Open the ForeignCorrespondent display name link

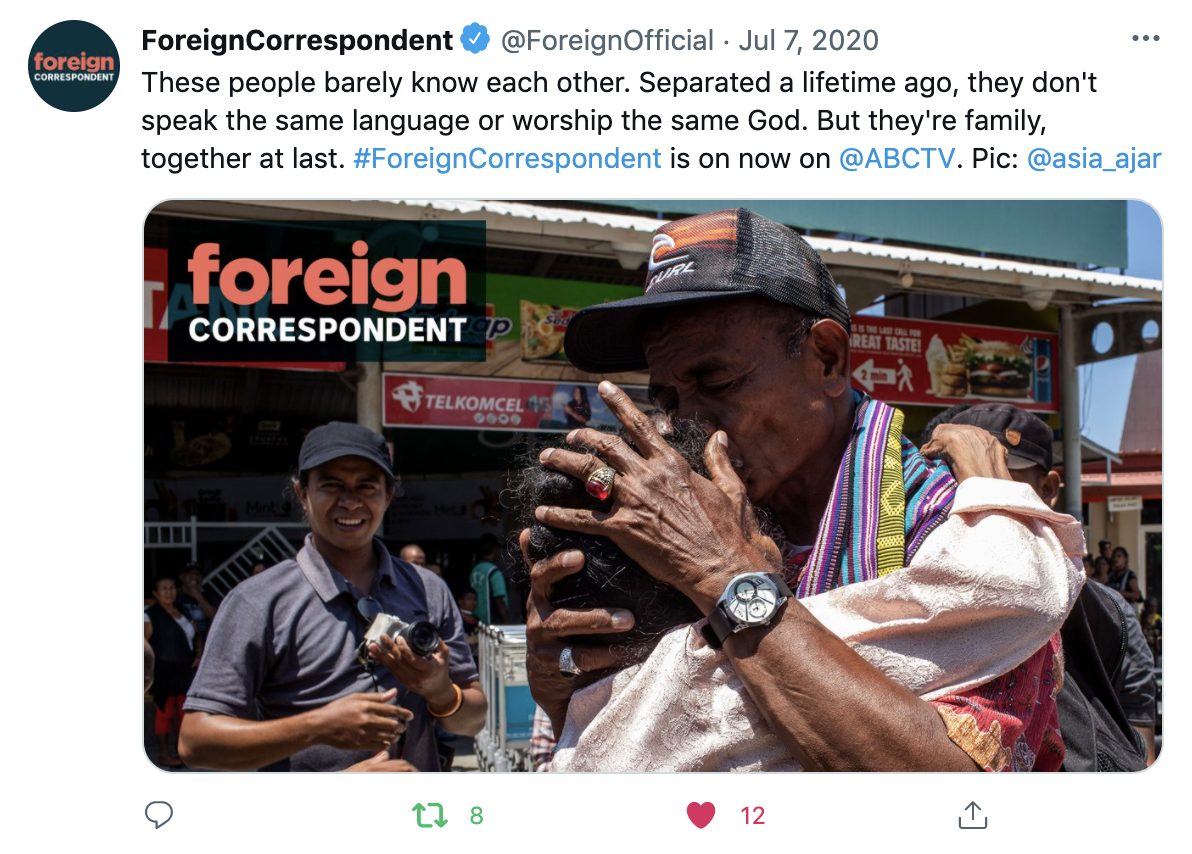pyautogui.click(x=297, y=40)
